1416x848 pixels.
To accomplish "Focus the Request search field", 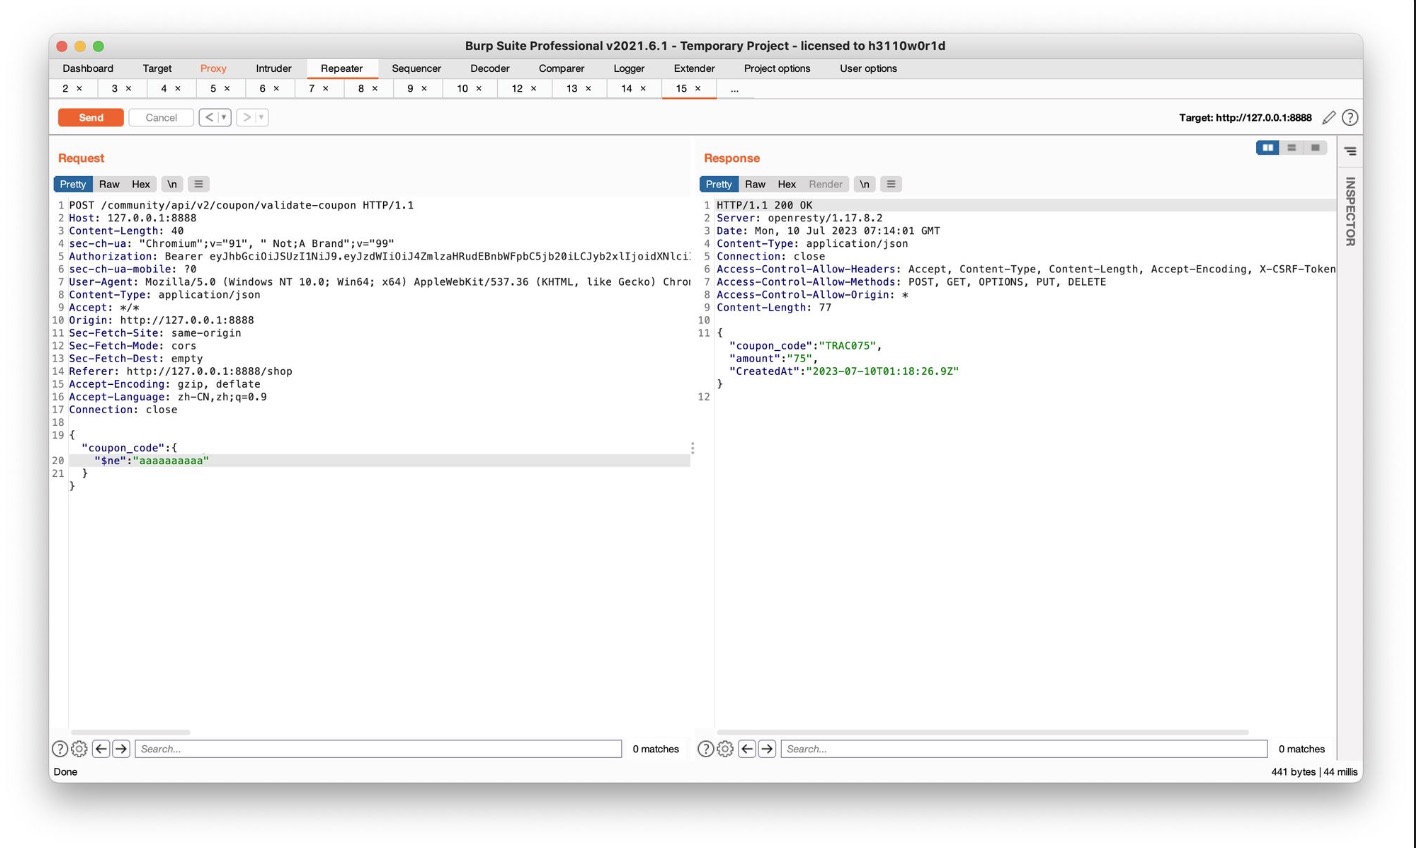I will click(378, 749).
